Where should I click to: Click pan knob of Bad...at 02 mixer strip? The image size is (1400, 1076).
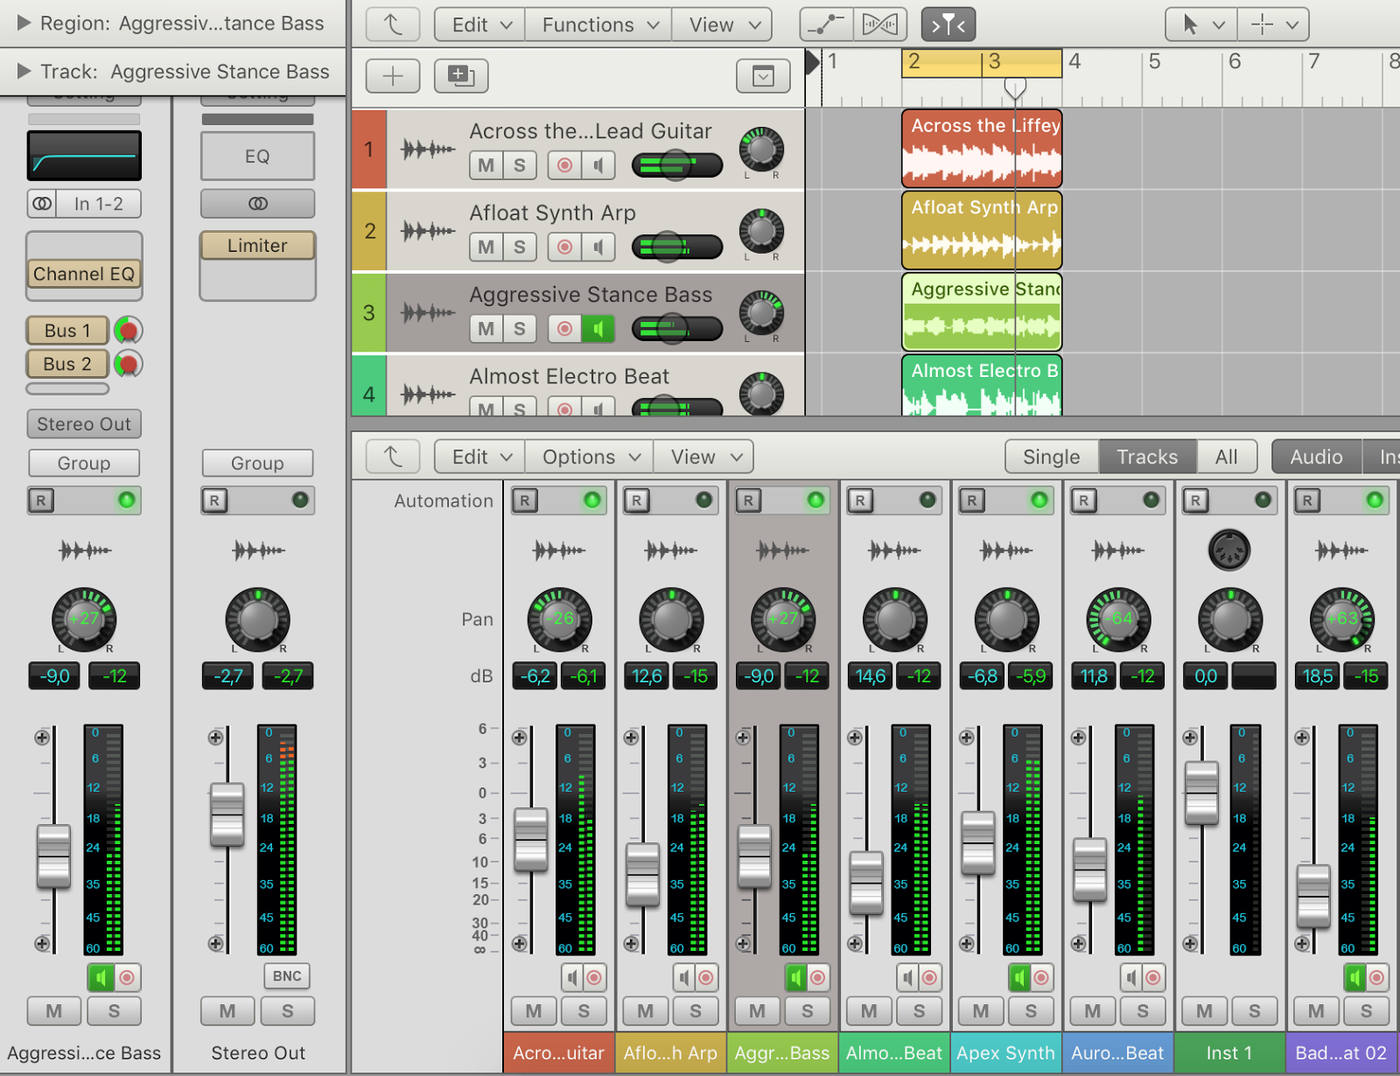(1342, 619)
